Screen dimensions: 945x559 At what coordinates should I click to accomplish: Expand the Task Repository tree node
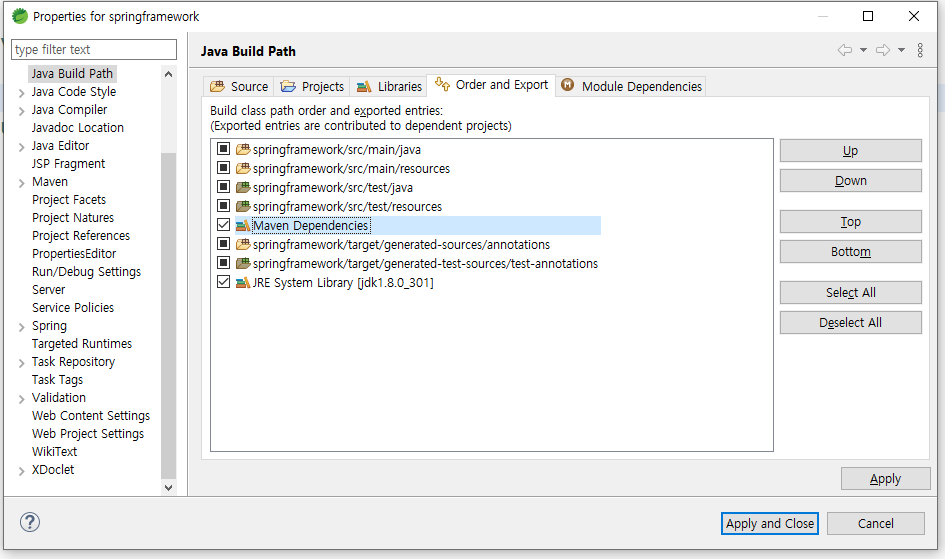click(x=21, y=363)
